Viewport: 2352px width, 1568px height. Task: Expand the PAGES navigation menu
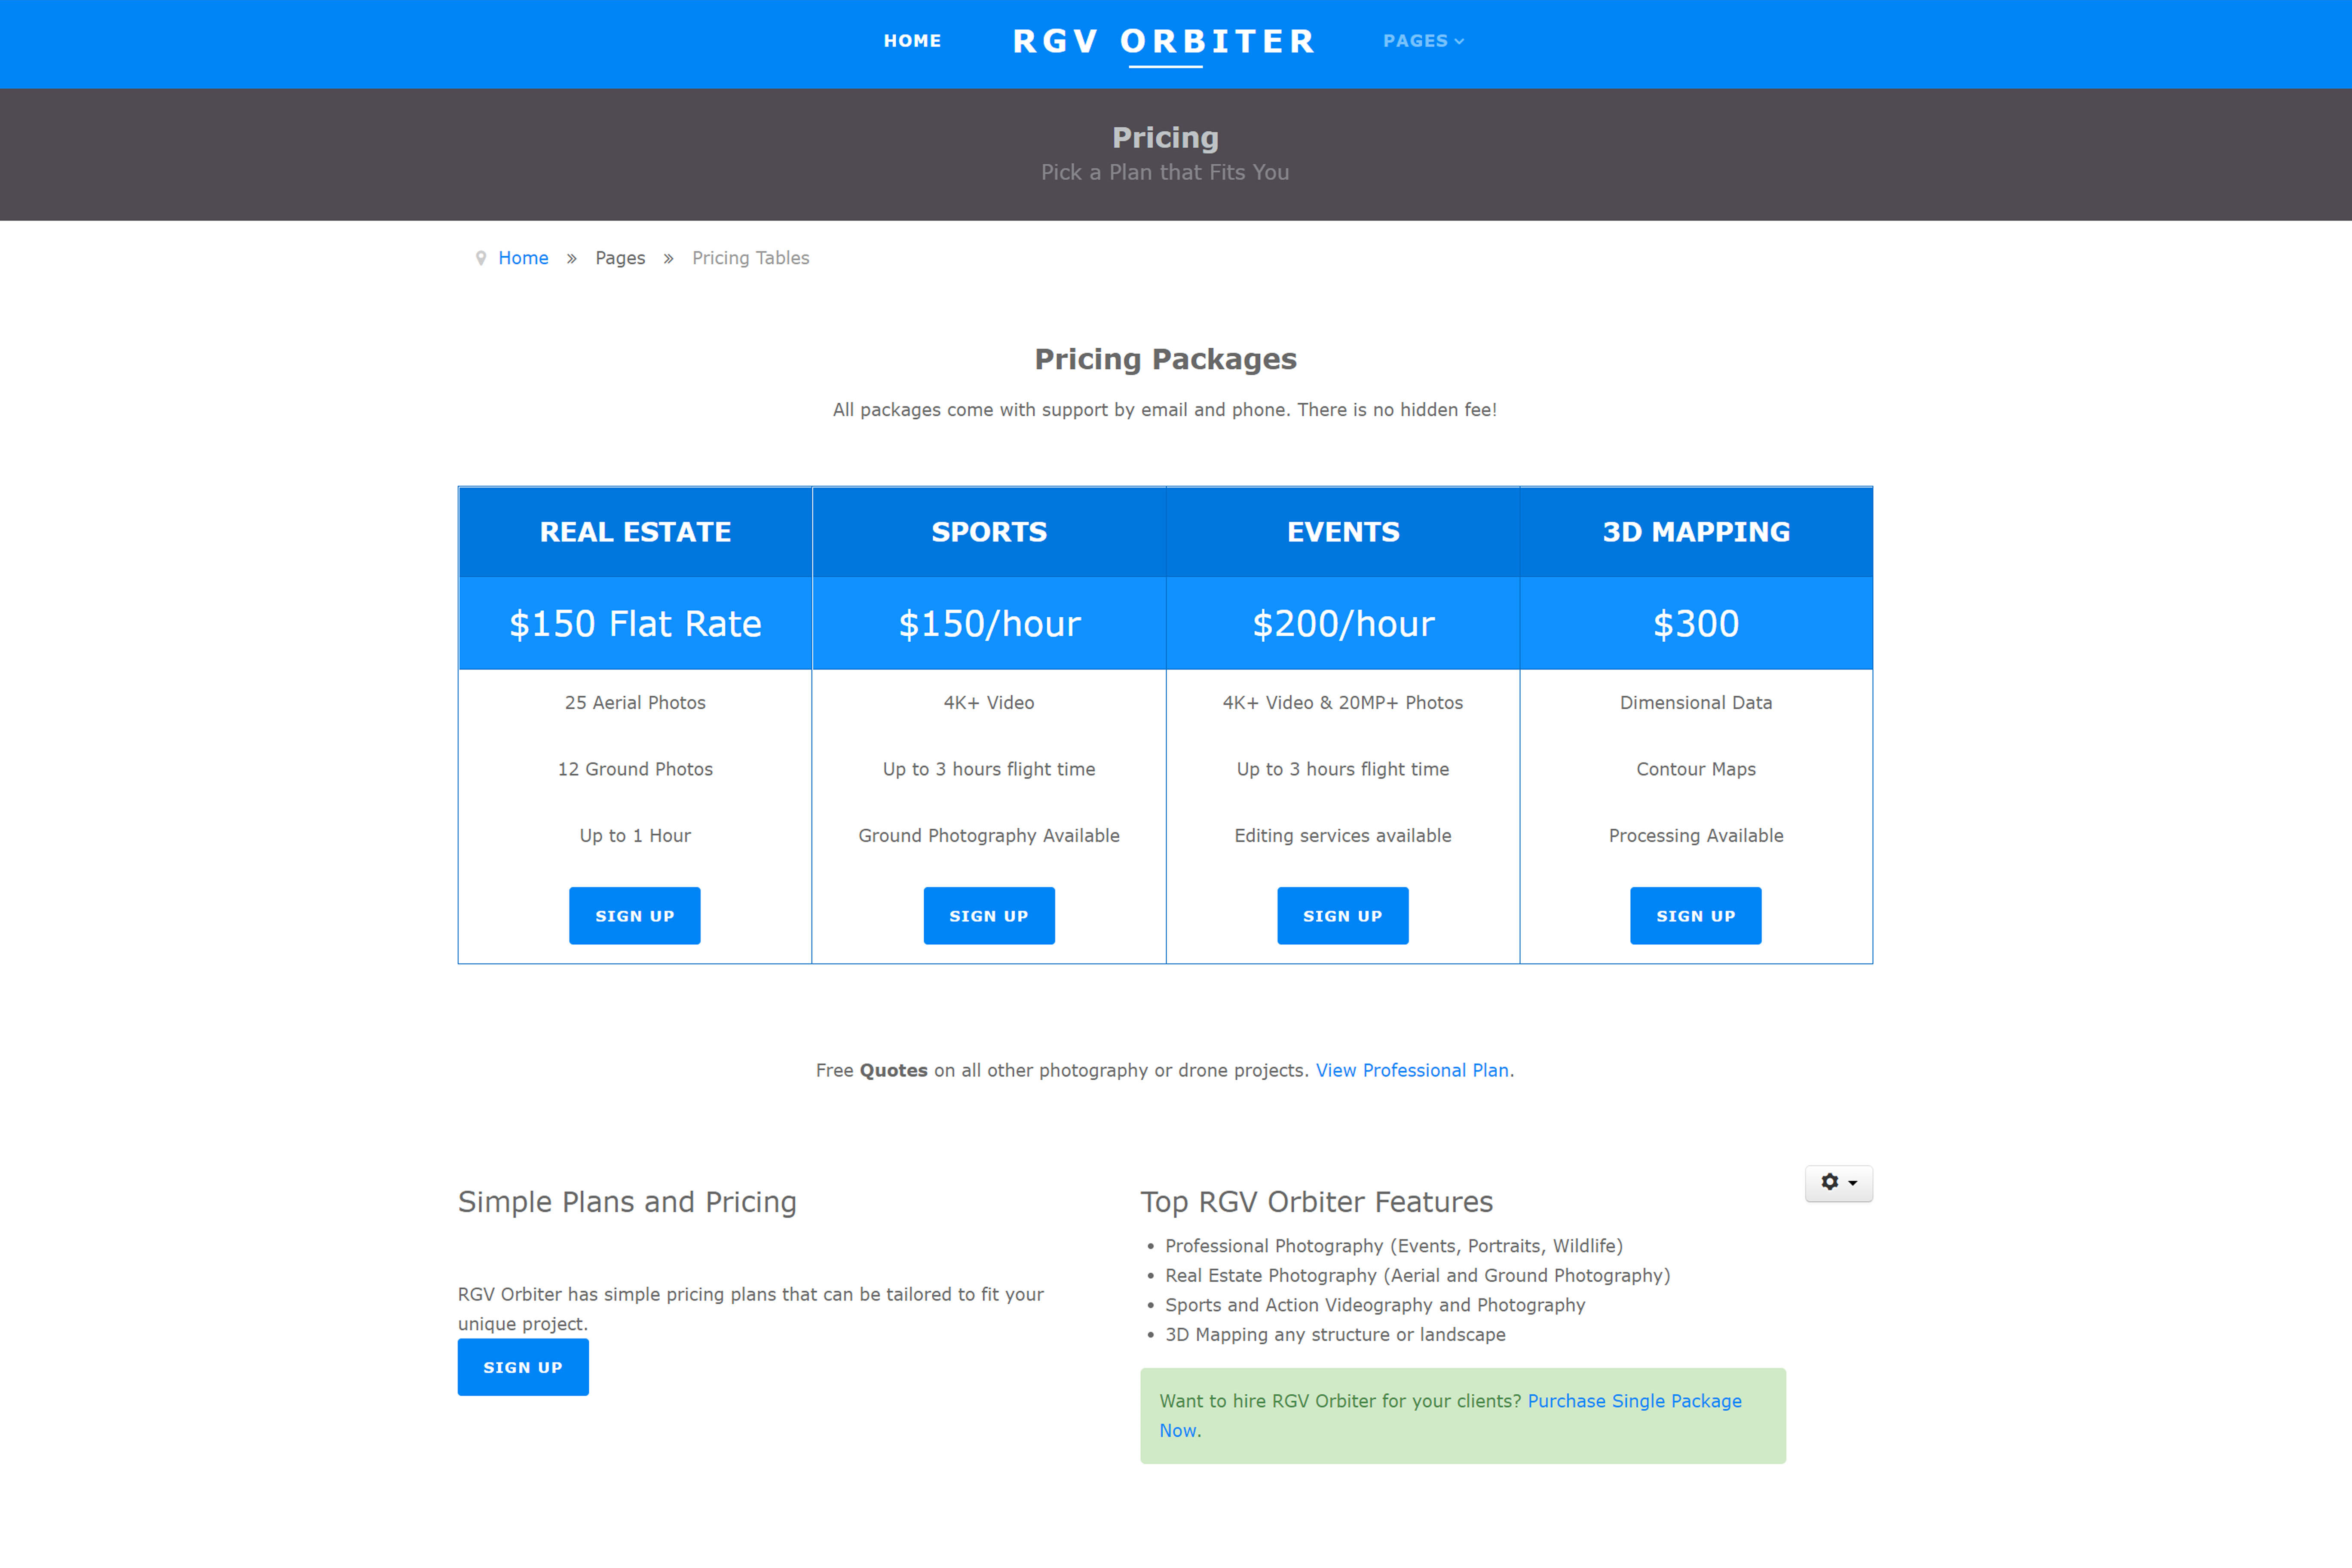pos(1423,41)
